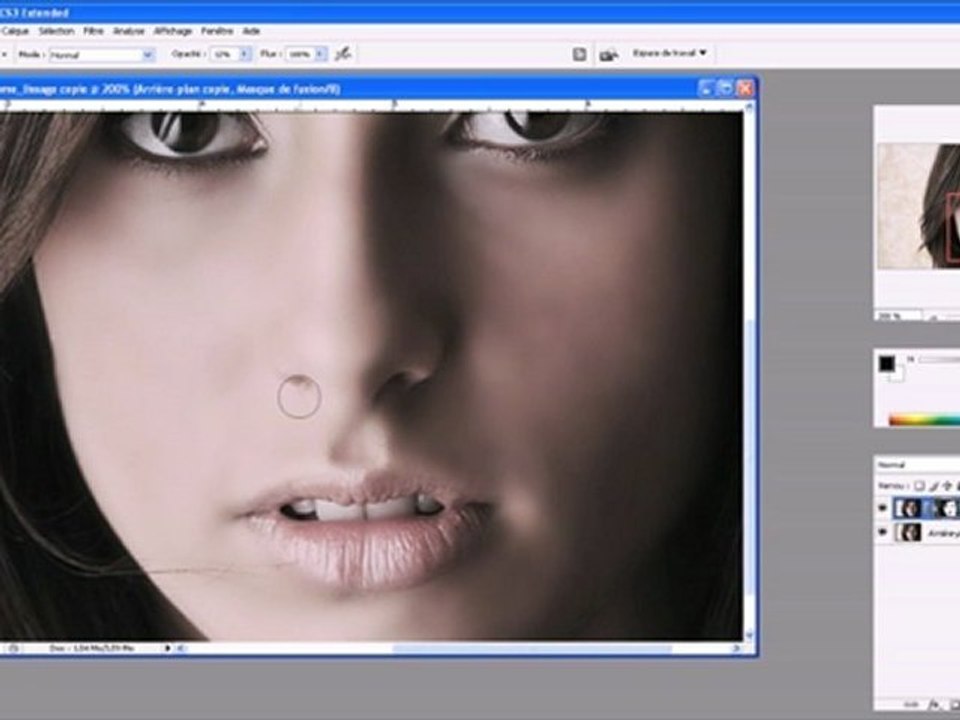This screenshot has height=720, width=960.
Task: Click the Navigator preview thumbnail
Action: point(918,206)
